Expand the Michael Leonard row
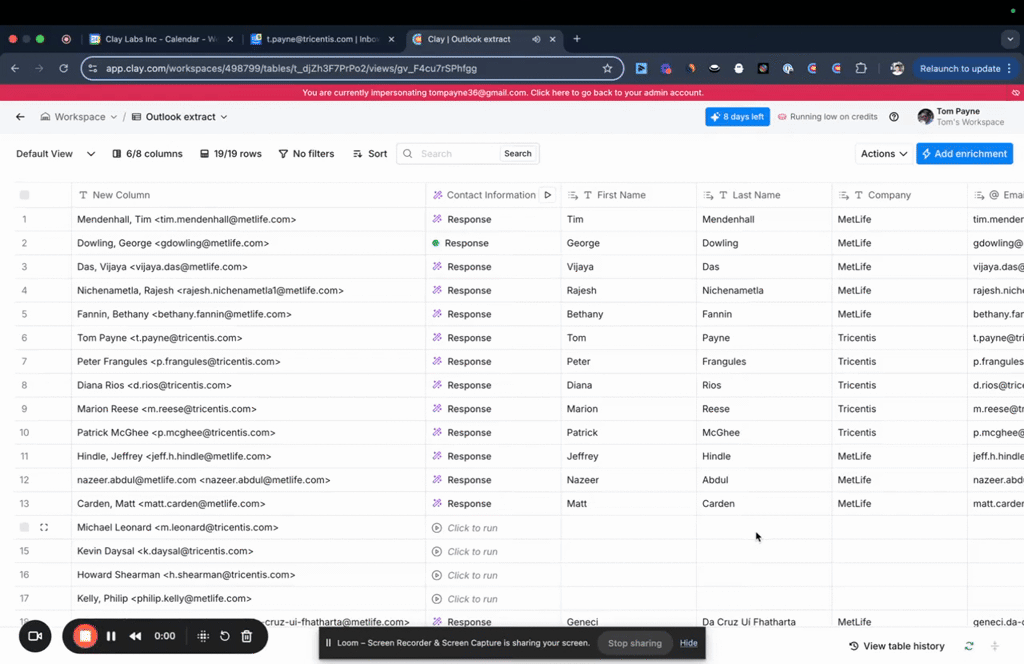The width and height of the screenshot is (1024, 664). point(44,527)
